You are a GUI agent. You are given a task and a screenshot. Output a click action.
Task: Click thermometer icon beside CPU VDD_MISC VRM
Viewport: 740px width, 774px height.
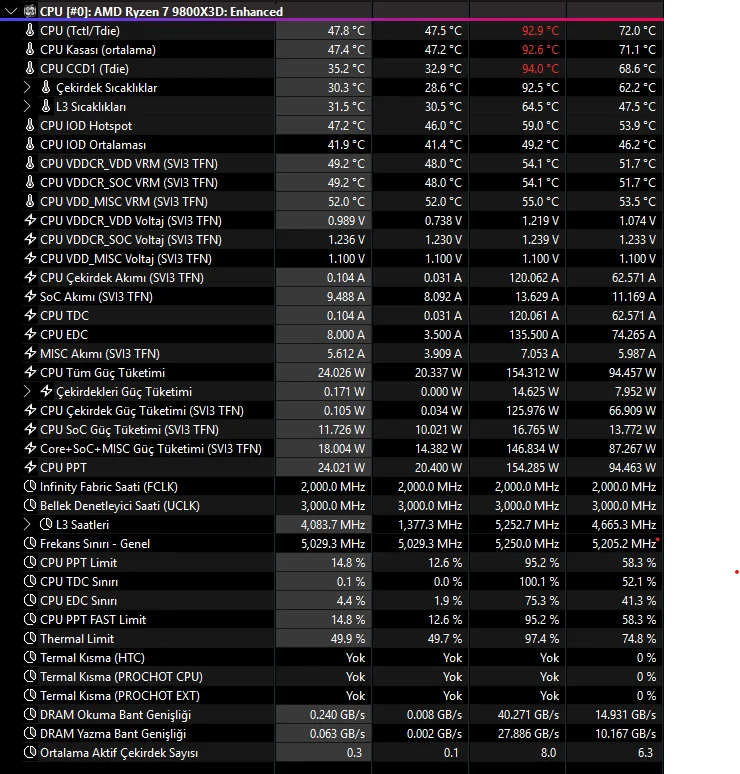pyautogui.click(x=30, y=201)
